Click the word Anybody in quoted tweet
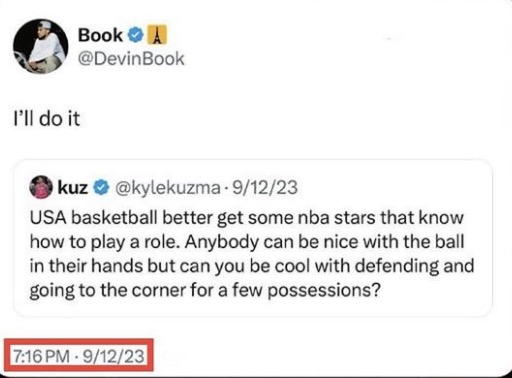Screen dimensions: 512x378 pyautogui.click(x=222, y=242)
